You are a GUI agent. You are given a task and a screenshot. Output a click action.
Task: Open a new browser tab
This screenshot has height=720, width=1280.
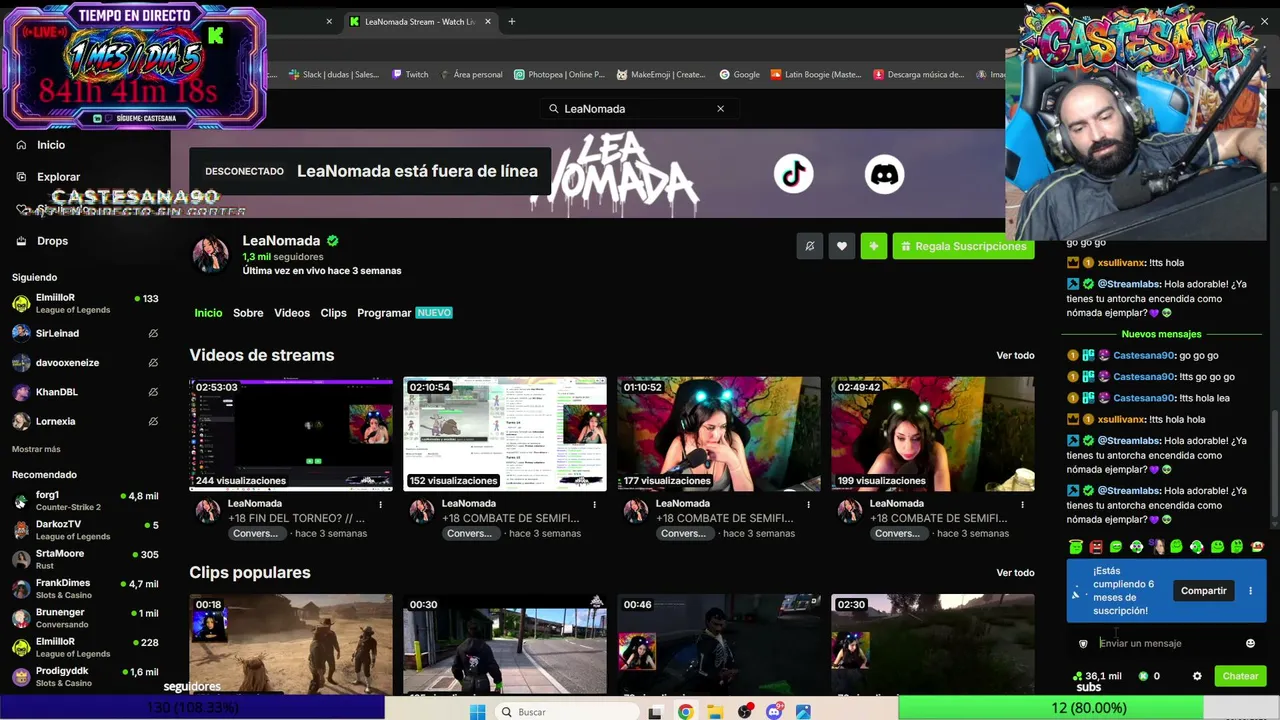pos(512,21)
